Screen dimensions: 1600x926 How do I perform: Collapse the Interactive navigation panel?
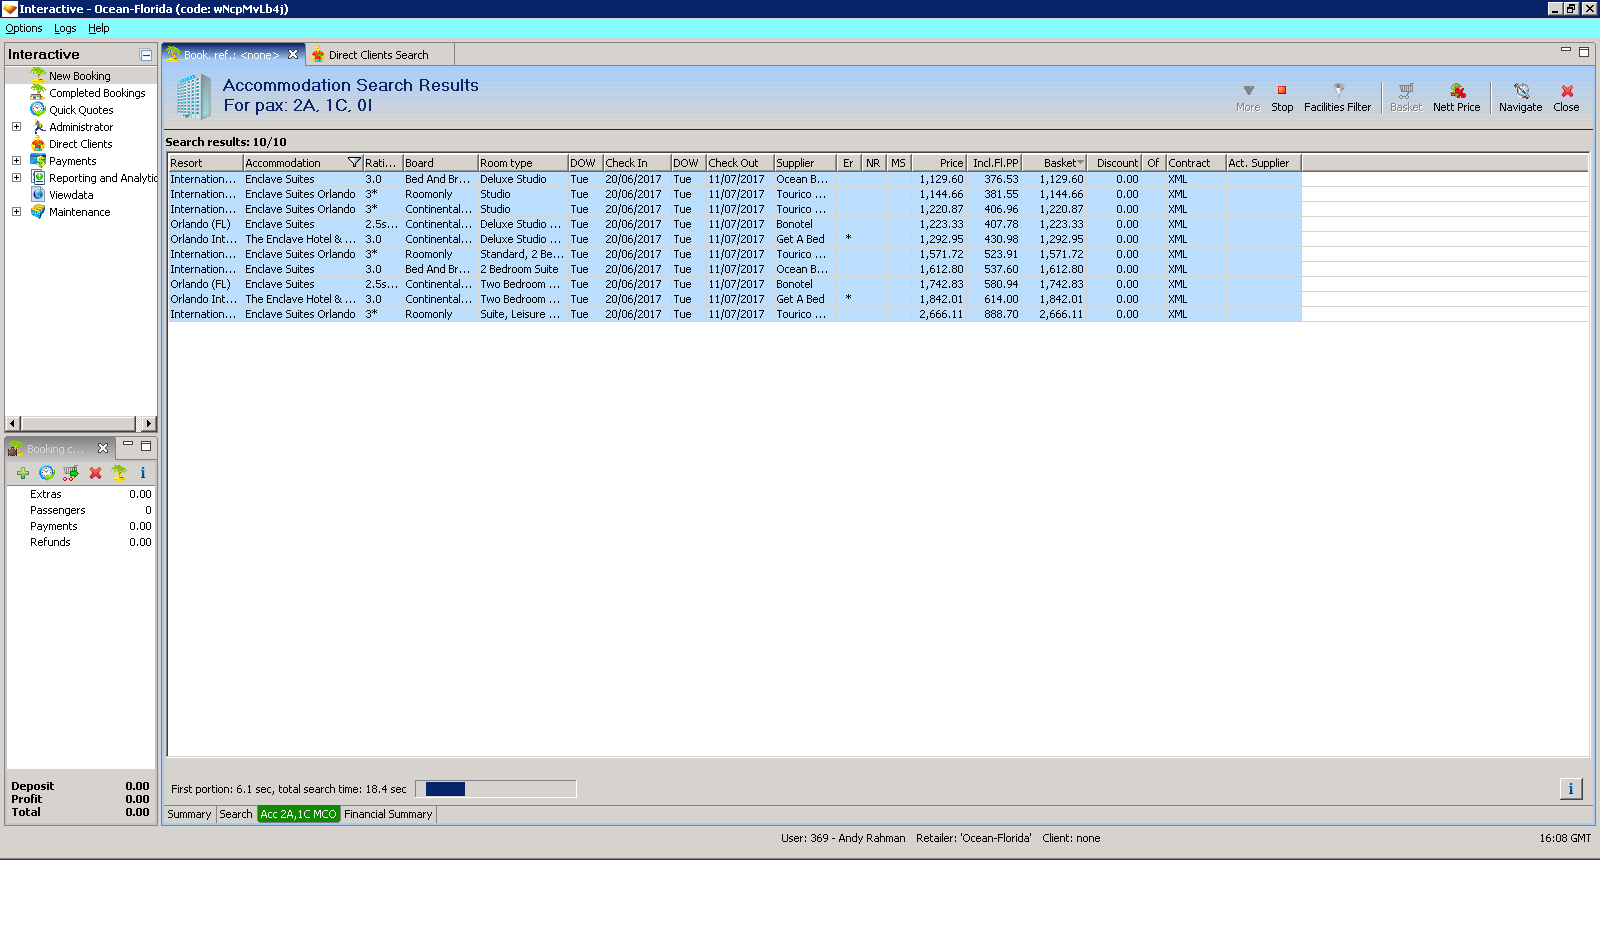146,55
